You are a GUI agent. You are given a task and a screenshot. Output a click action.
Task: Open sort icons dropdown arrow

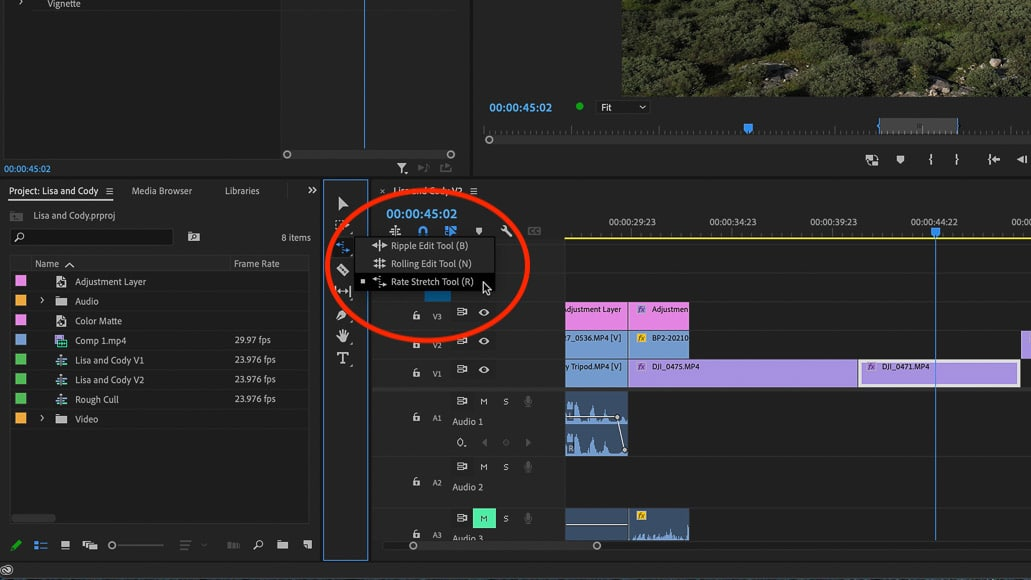pos(204,545)
